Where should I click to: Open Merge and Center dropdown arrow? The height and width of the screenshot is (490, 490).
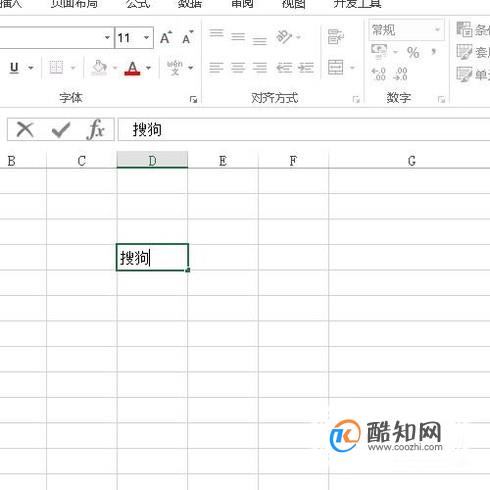tap(352, 68)
